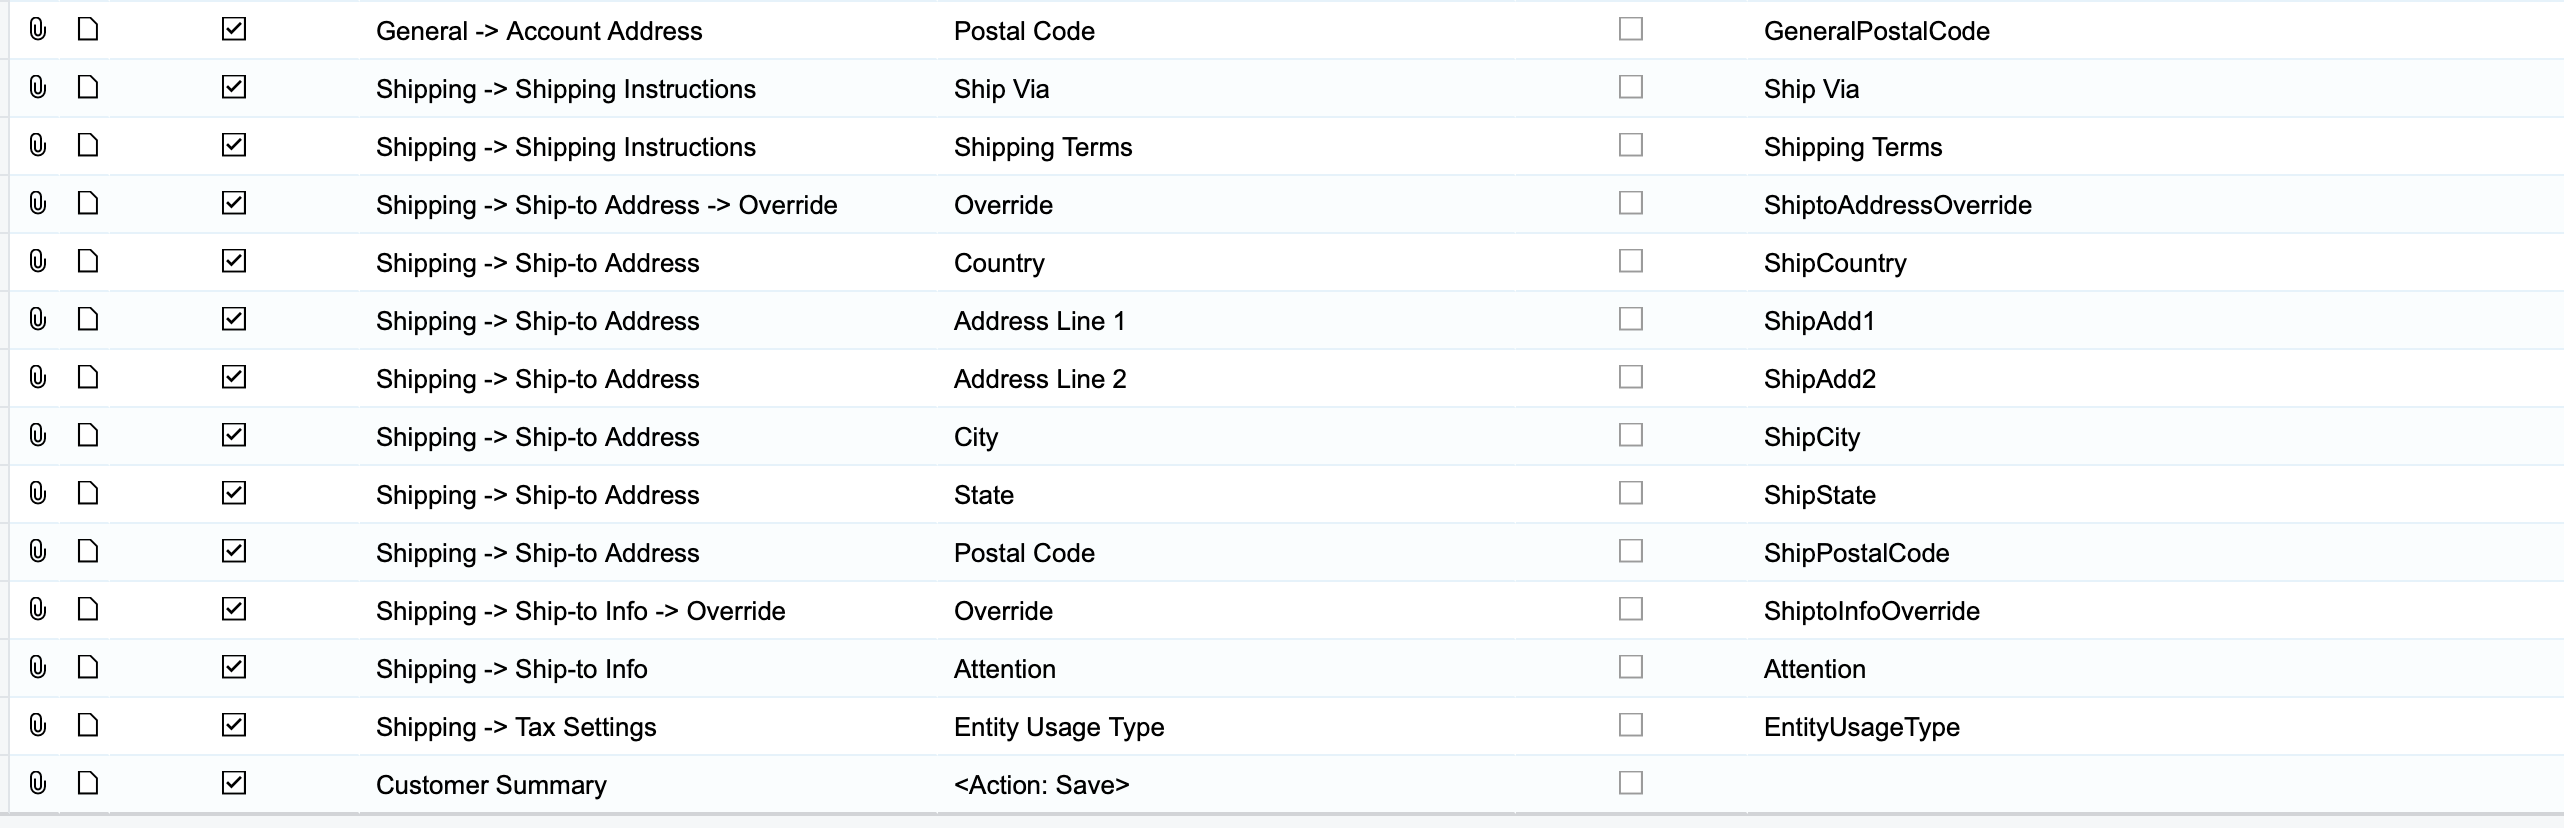Toggle the Active checkbox on the Customer Summary row
The image size is (2564, 828).
click(234, 783)
